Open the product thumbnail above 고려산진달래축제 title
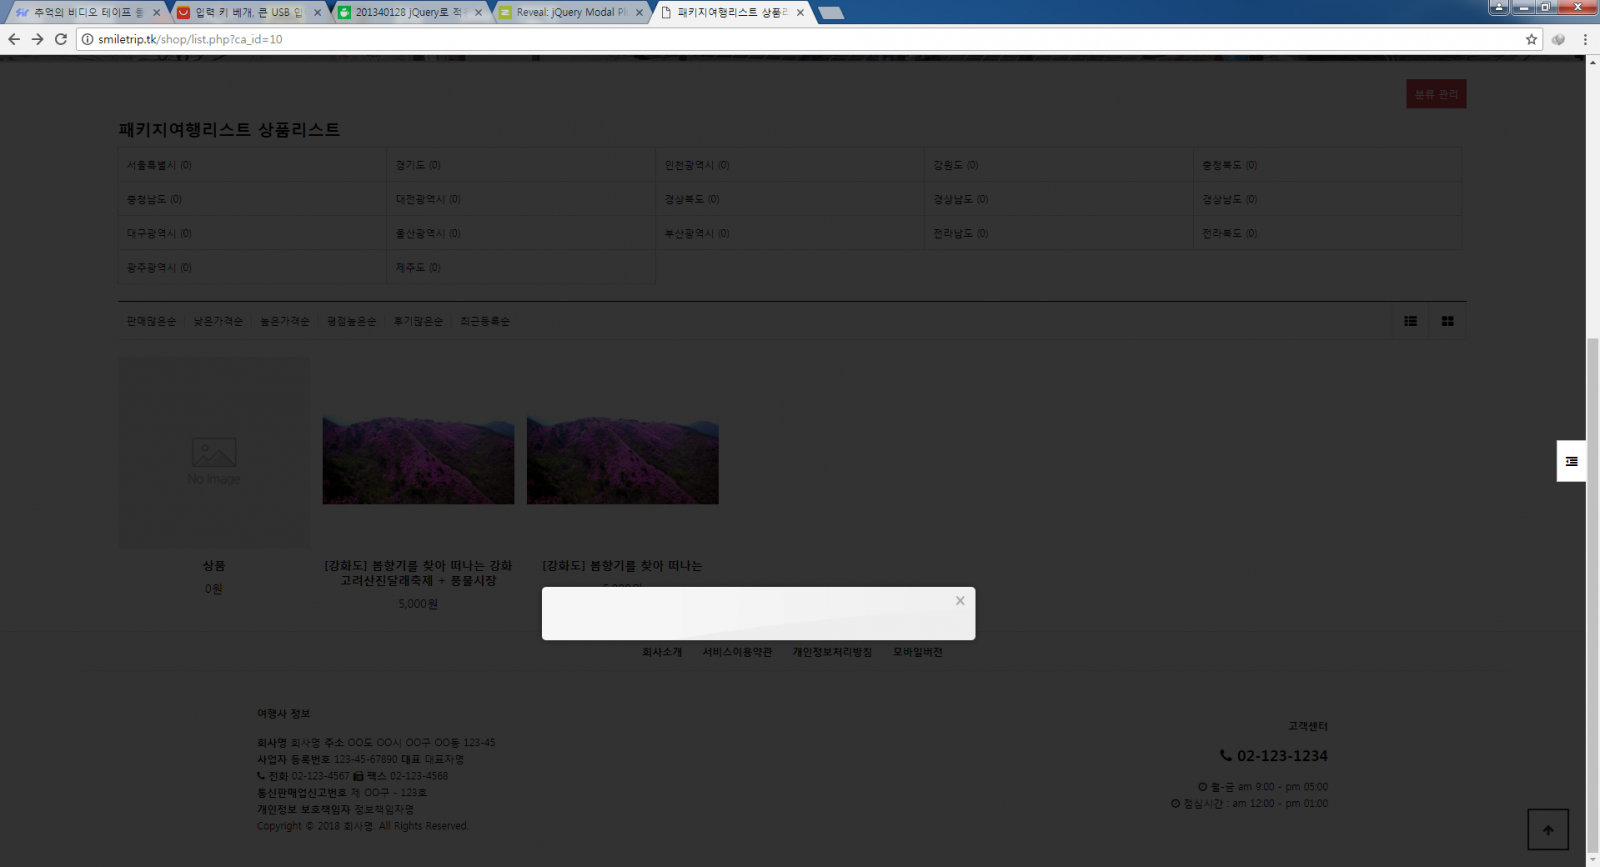This screenshot has height=867, width=1600. 418,461
